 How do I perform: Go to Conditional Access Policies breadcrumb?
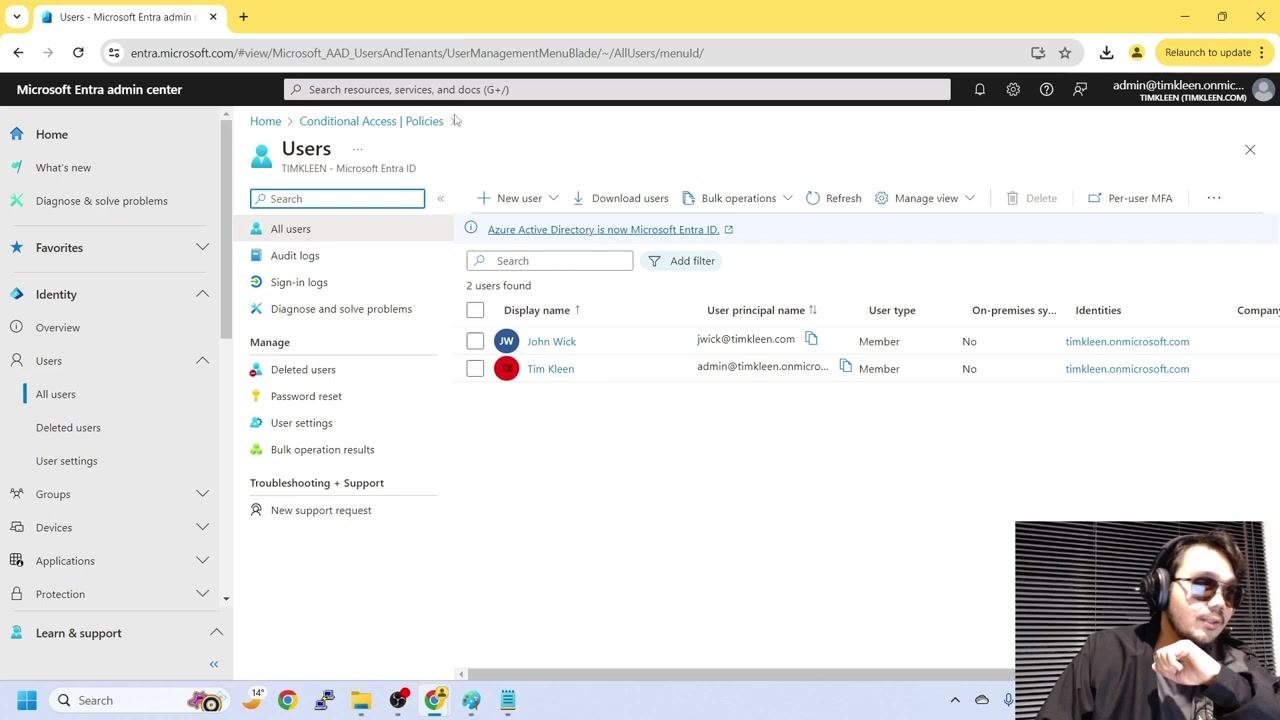pos(371,121)
